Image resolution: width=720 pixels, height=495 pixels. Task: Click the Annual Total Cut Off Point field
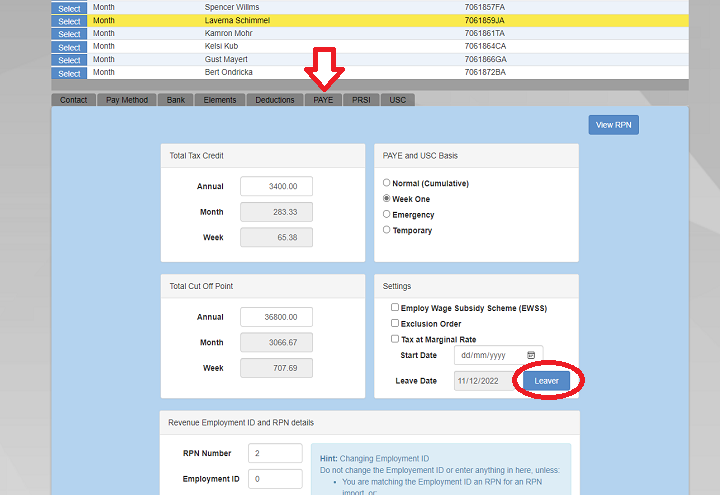276,317
